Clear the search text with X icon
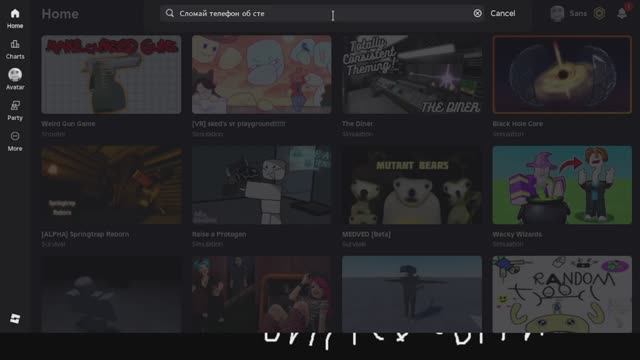 (x=477, y=13)
